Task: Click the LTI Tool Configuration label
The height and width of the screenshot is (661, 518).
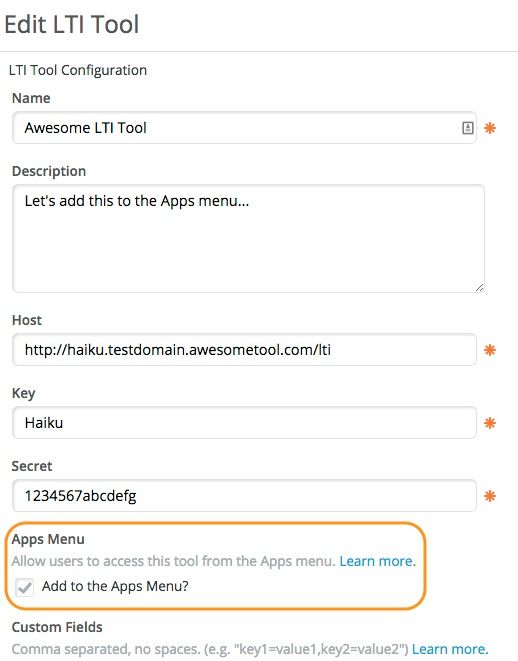Action: click(x=78, y=70)
